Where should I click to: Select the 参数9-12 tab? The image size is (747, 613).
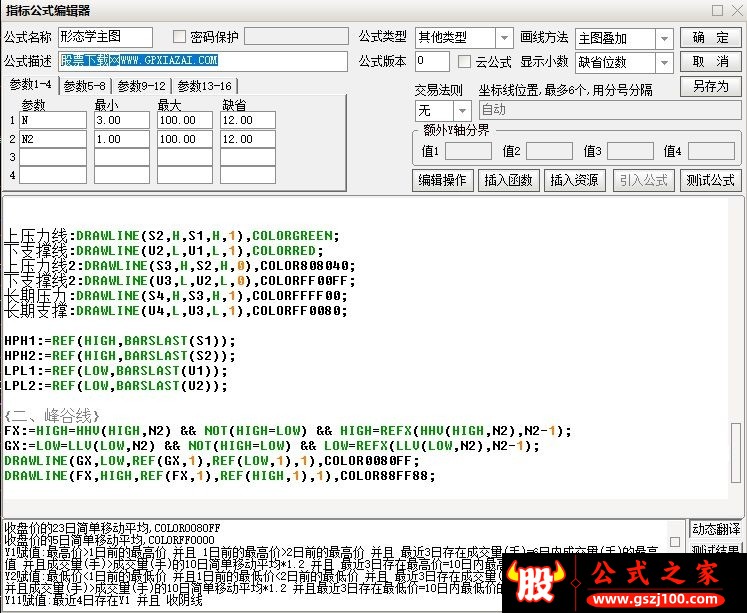click(141, 86)
